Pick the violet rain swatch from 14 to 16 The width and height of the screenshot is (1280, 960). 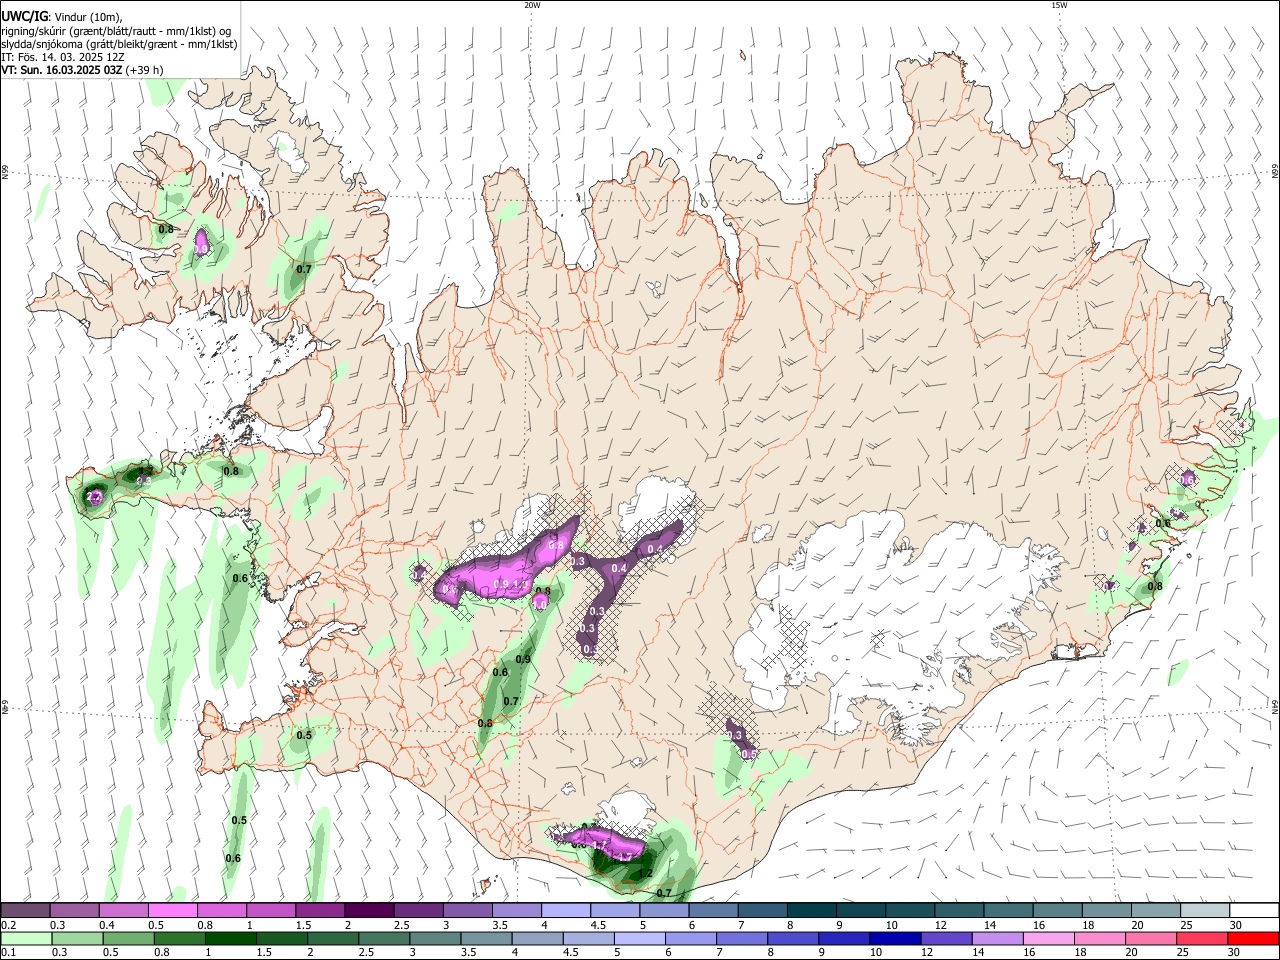click(998, 939)
